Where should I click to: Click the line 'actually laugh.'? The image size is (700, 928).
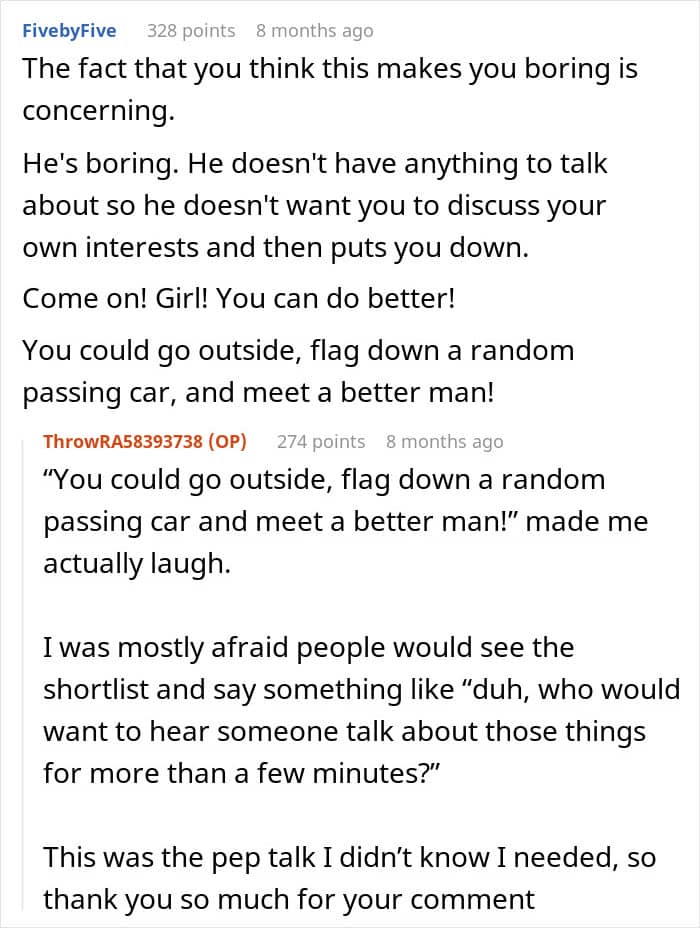137,563
